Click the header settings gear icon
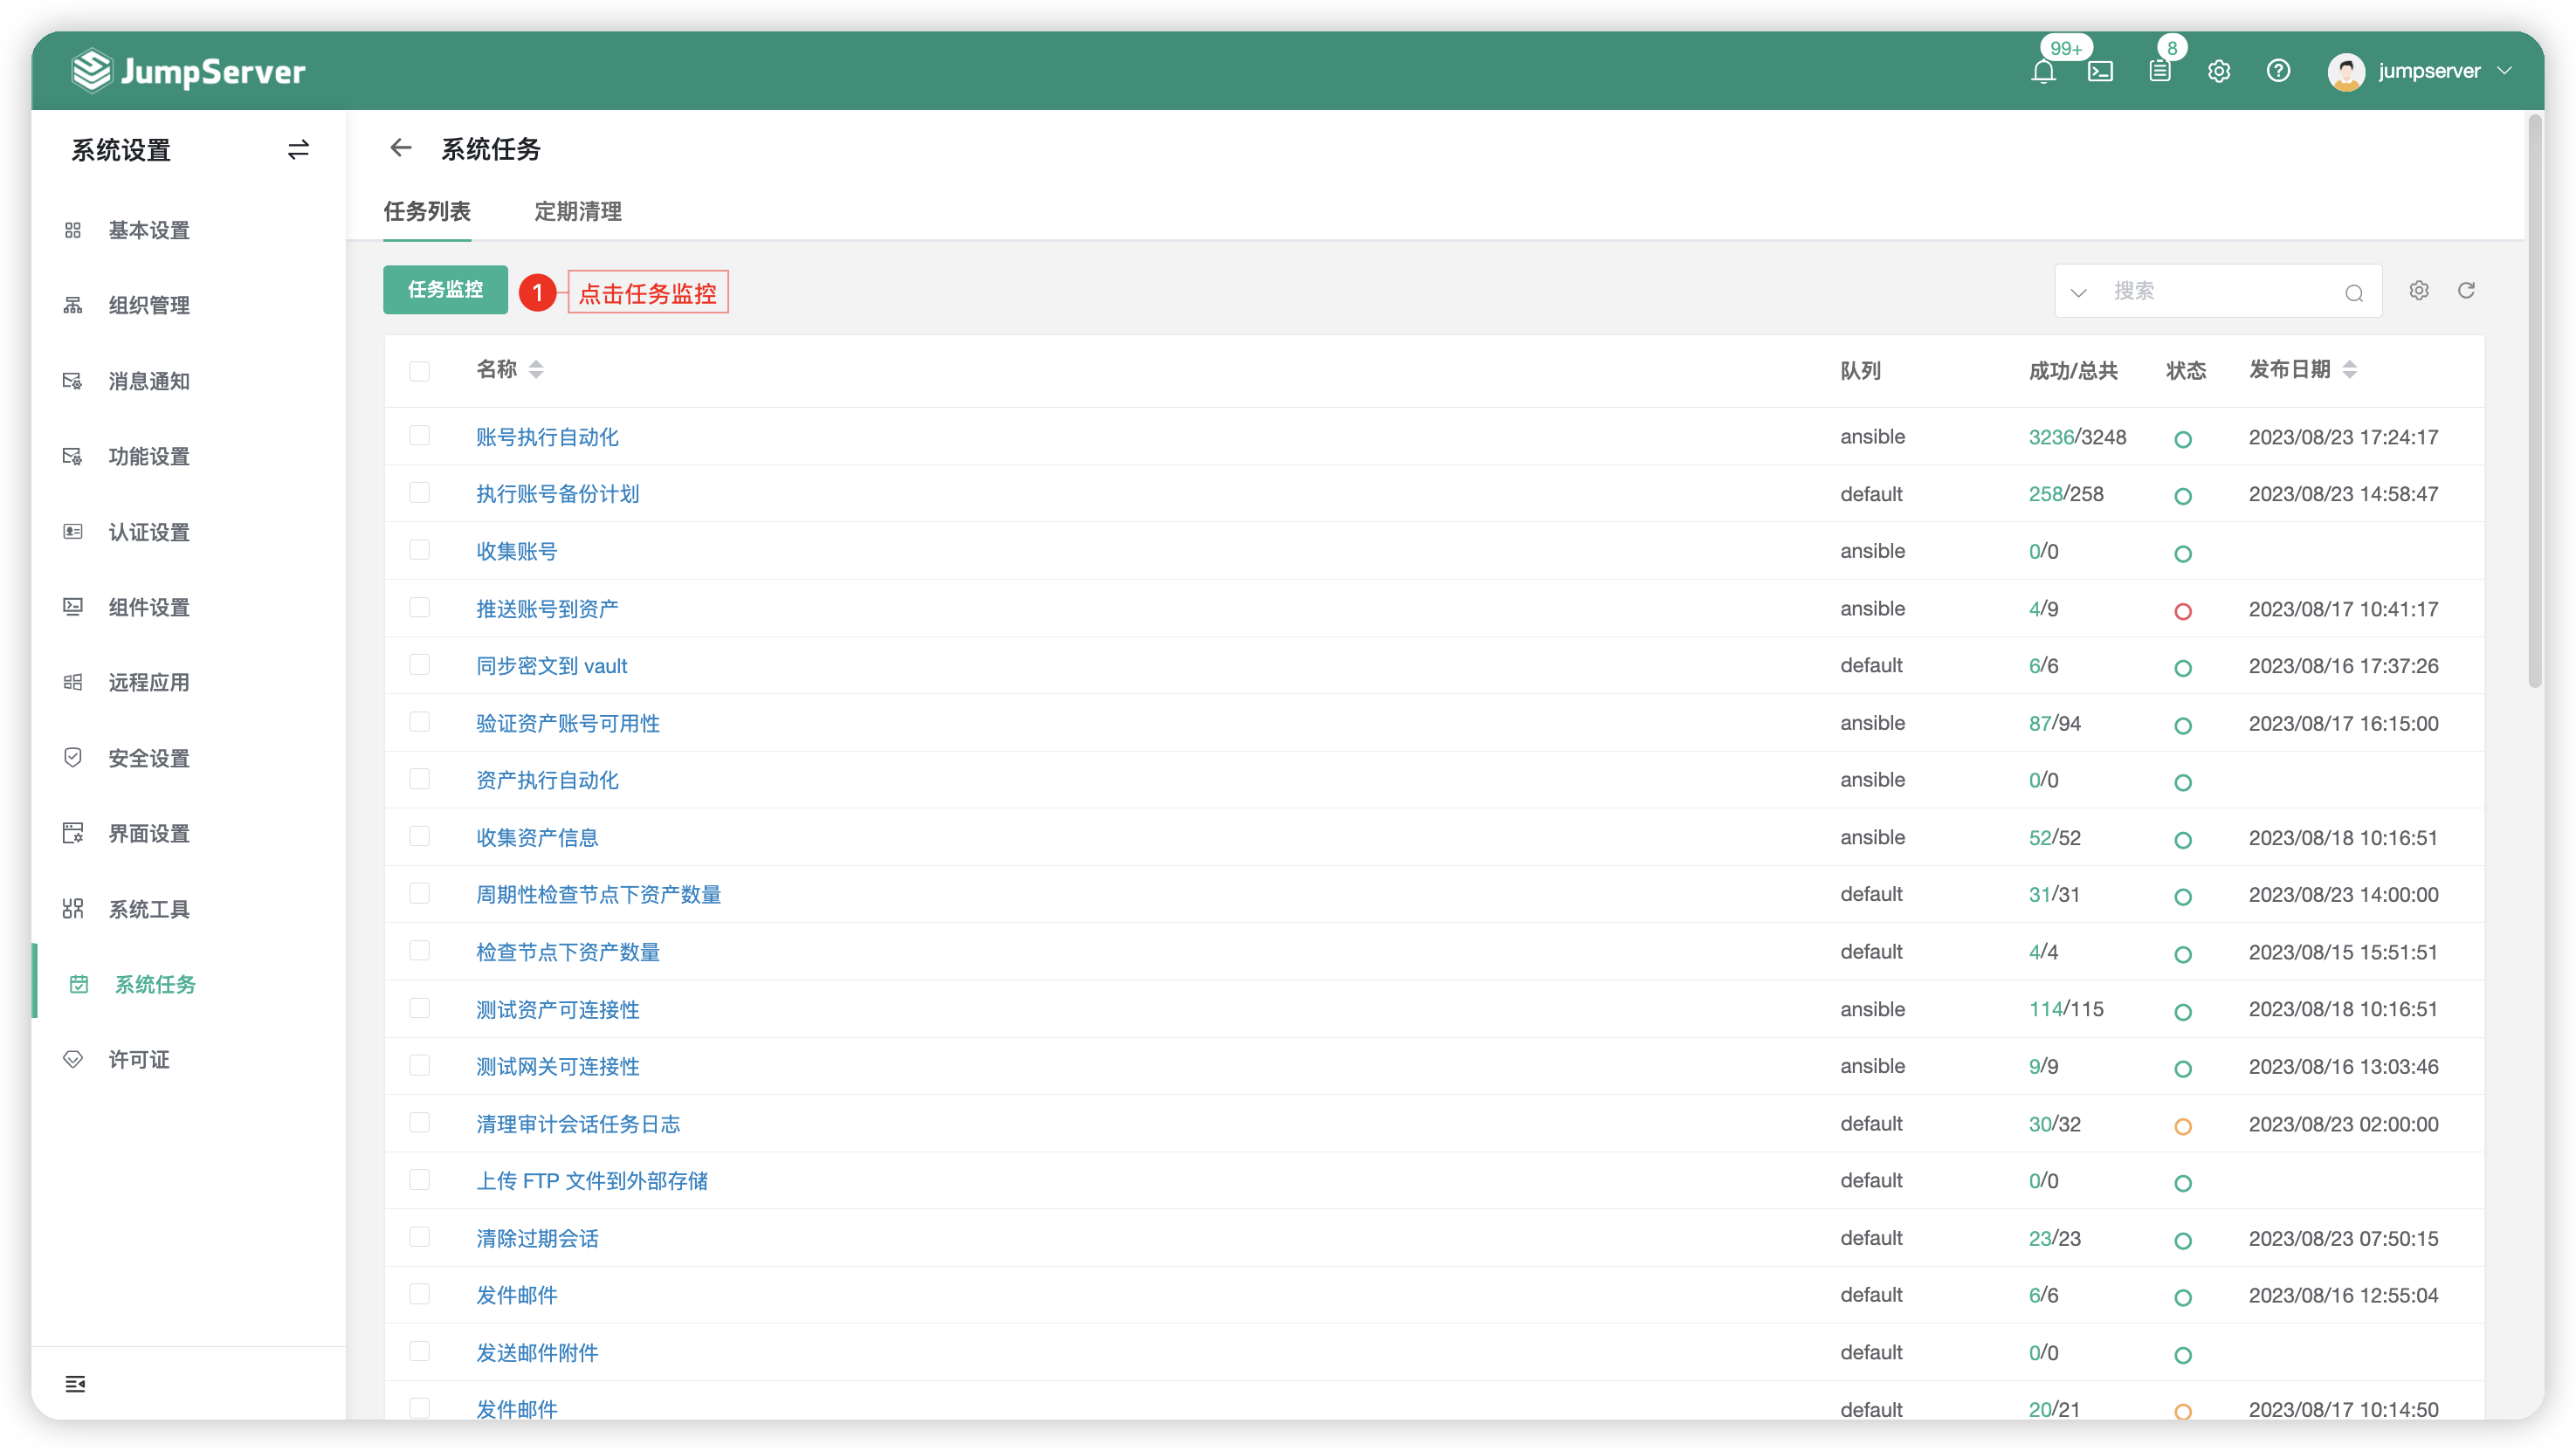 point(2219,71)
